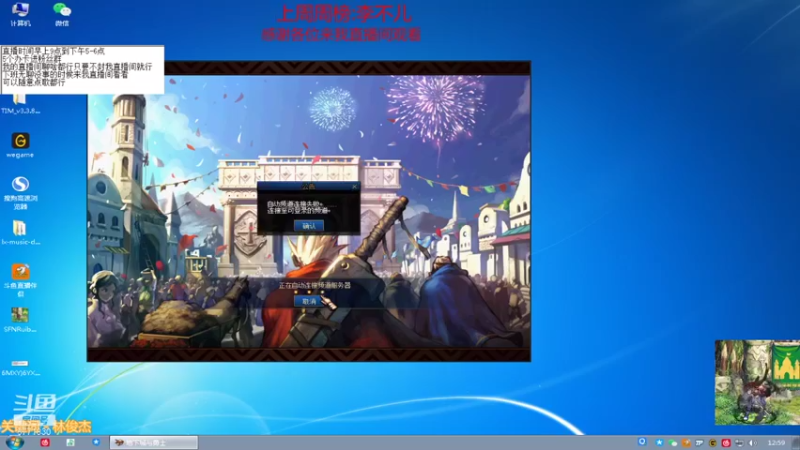Click the red pinned taskbar app icon
The height and width of the screenshot is (450, 800).
coord(45,442)
